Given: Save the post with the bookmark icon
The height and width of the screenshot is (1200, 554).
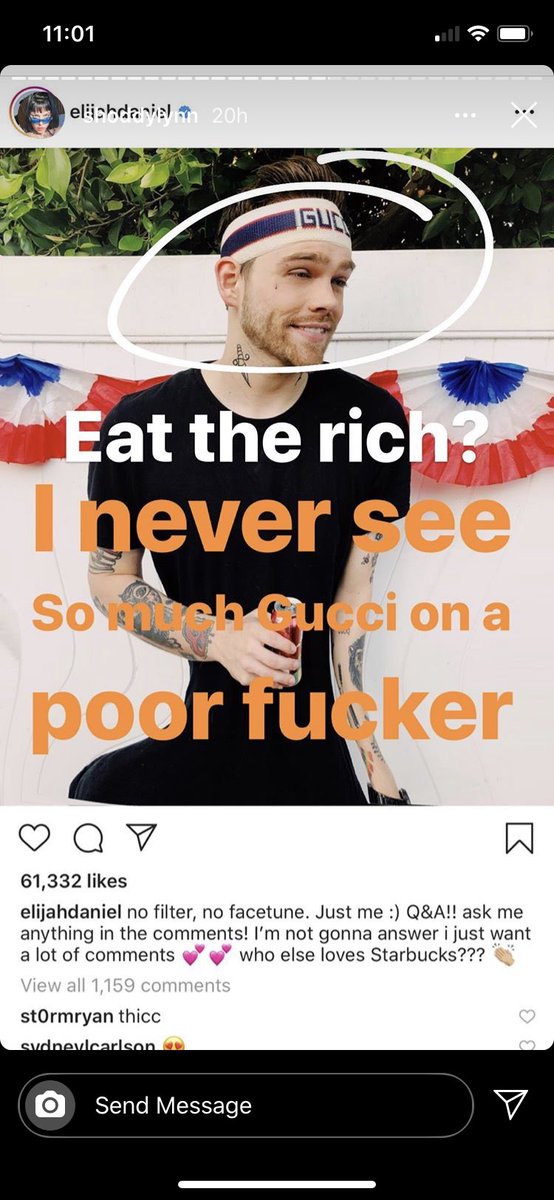Looking at the screenshot, I should [x=519, y=837].
